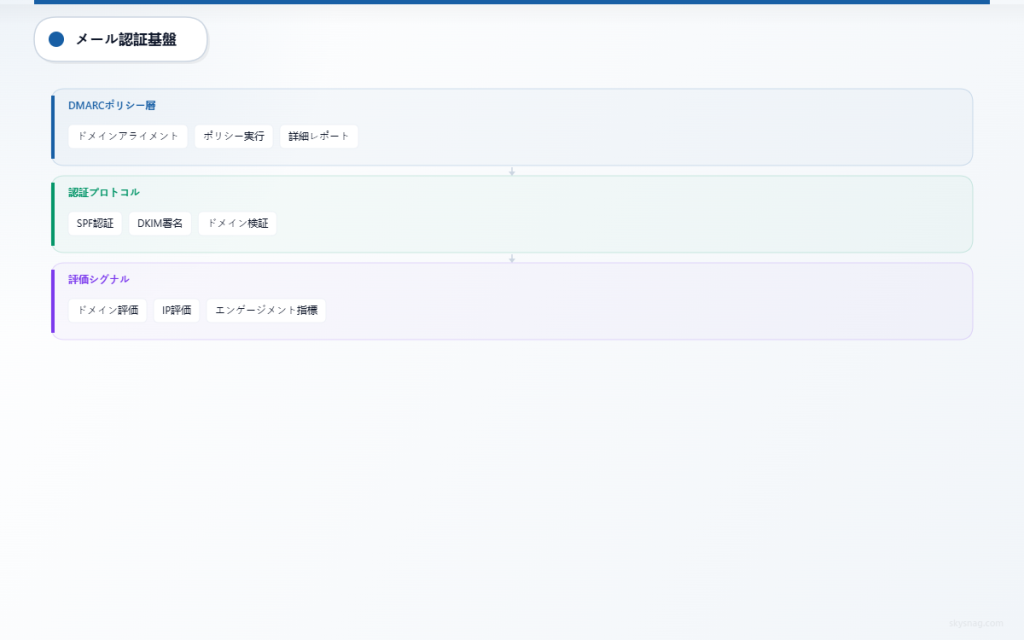Select the DKIM署名 node
Viewport: 1024px width, 640px height.
160,223
